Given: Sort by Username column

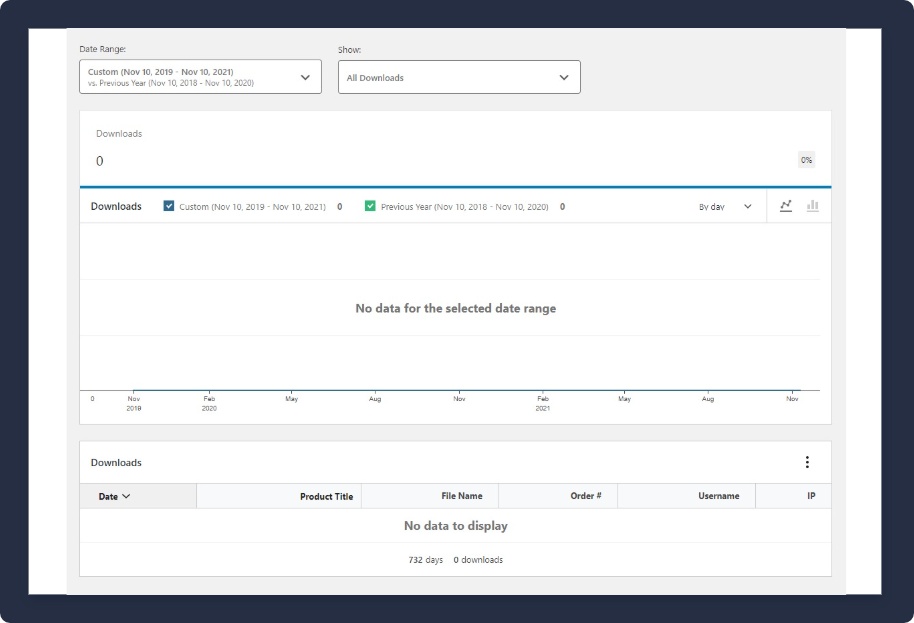Looking at the screenshot, I should (718, 496).
